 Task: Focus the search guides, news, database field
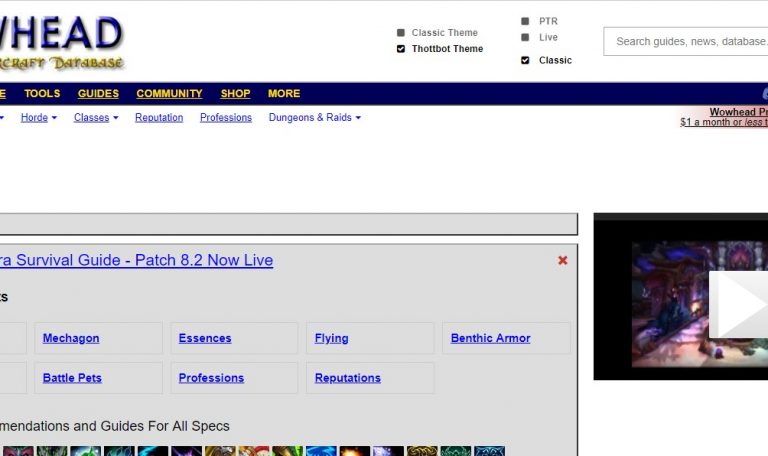688,42
